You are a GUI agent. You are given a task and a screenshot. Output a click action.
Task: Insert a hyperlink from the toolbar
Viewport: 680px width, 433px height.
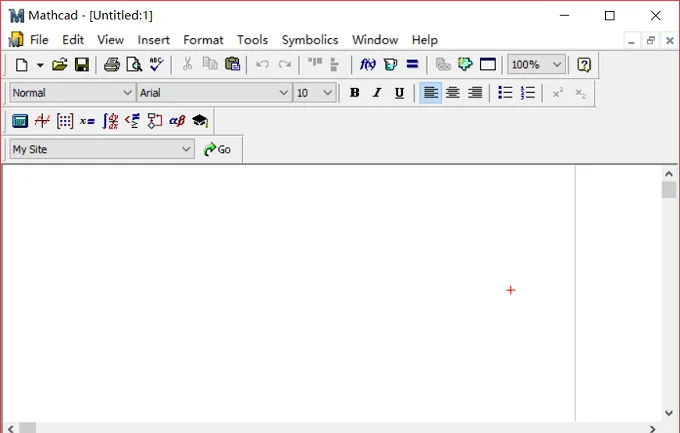(x=443, y=65)
